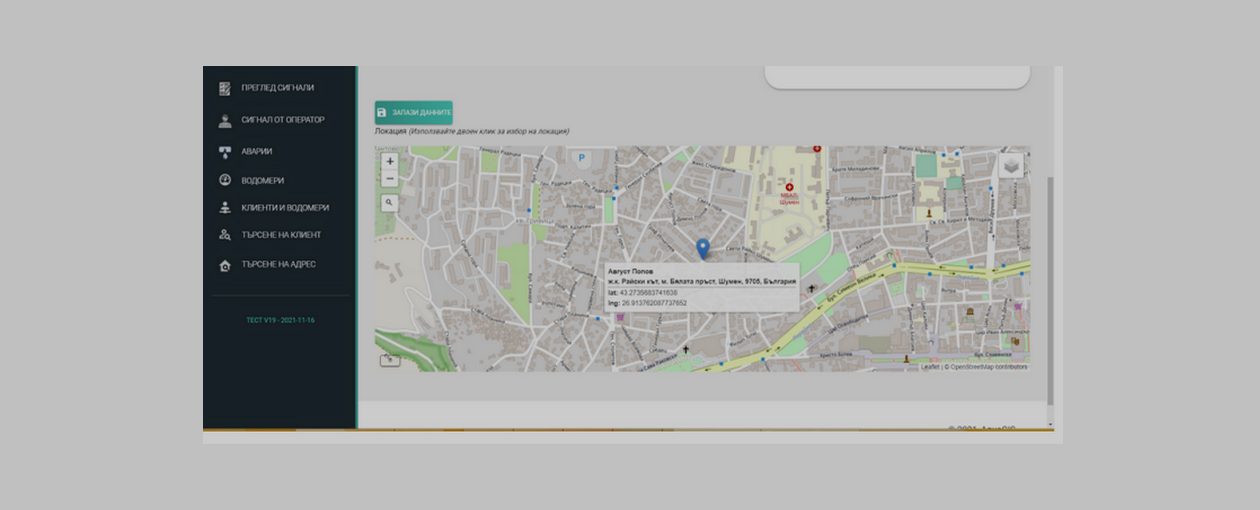The height and width of the screenshot is (510, 1260).
Task: Click the Водомери gauge icon
Action: [x=225, y=180]
